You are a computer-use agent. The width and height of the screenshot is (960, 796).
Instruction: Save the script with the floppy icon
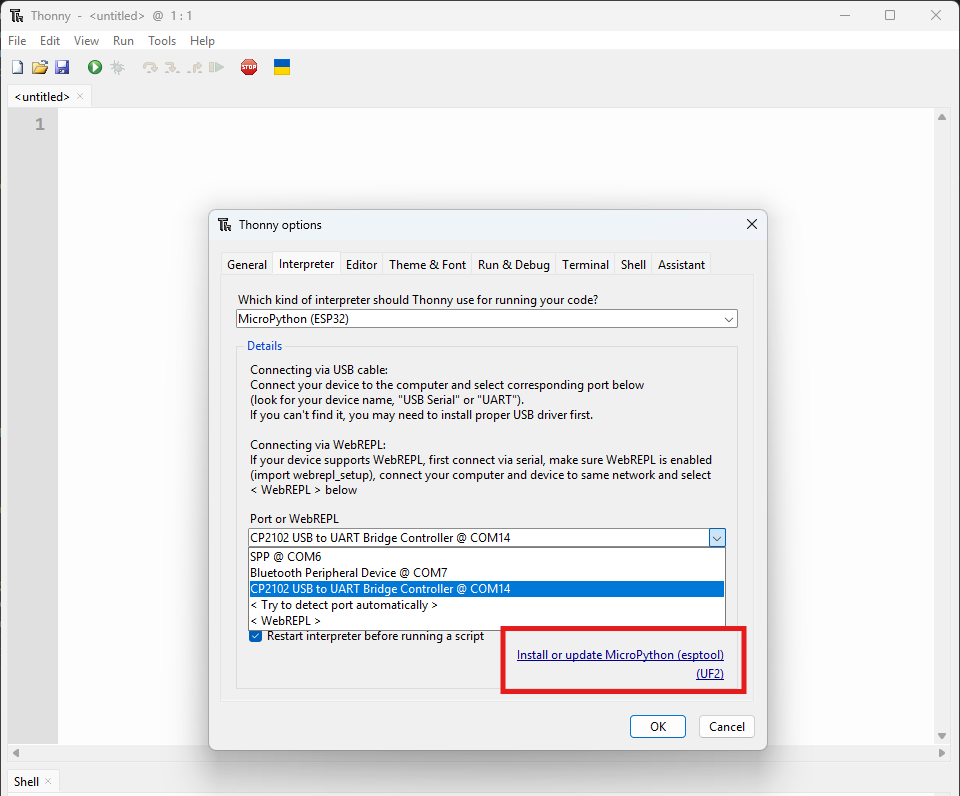[x=62, y=67]
